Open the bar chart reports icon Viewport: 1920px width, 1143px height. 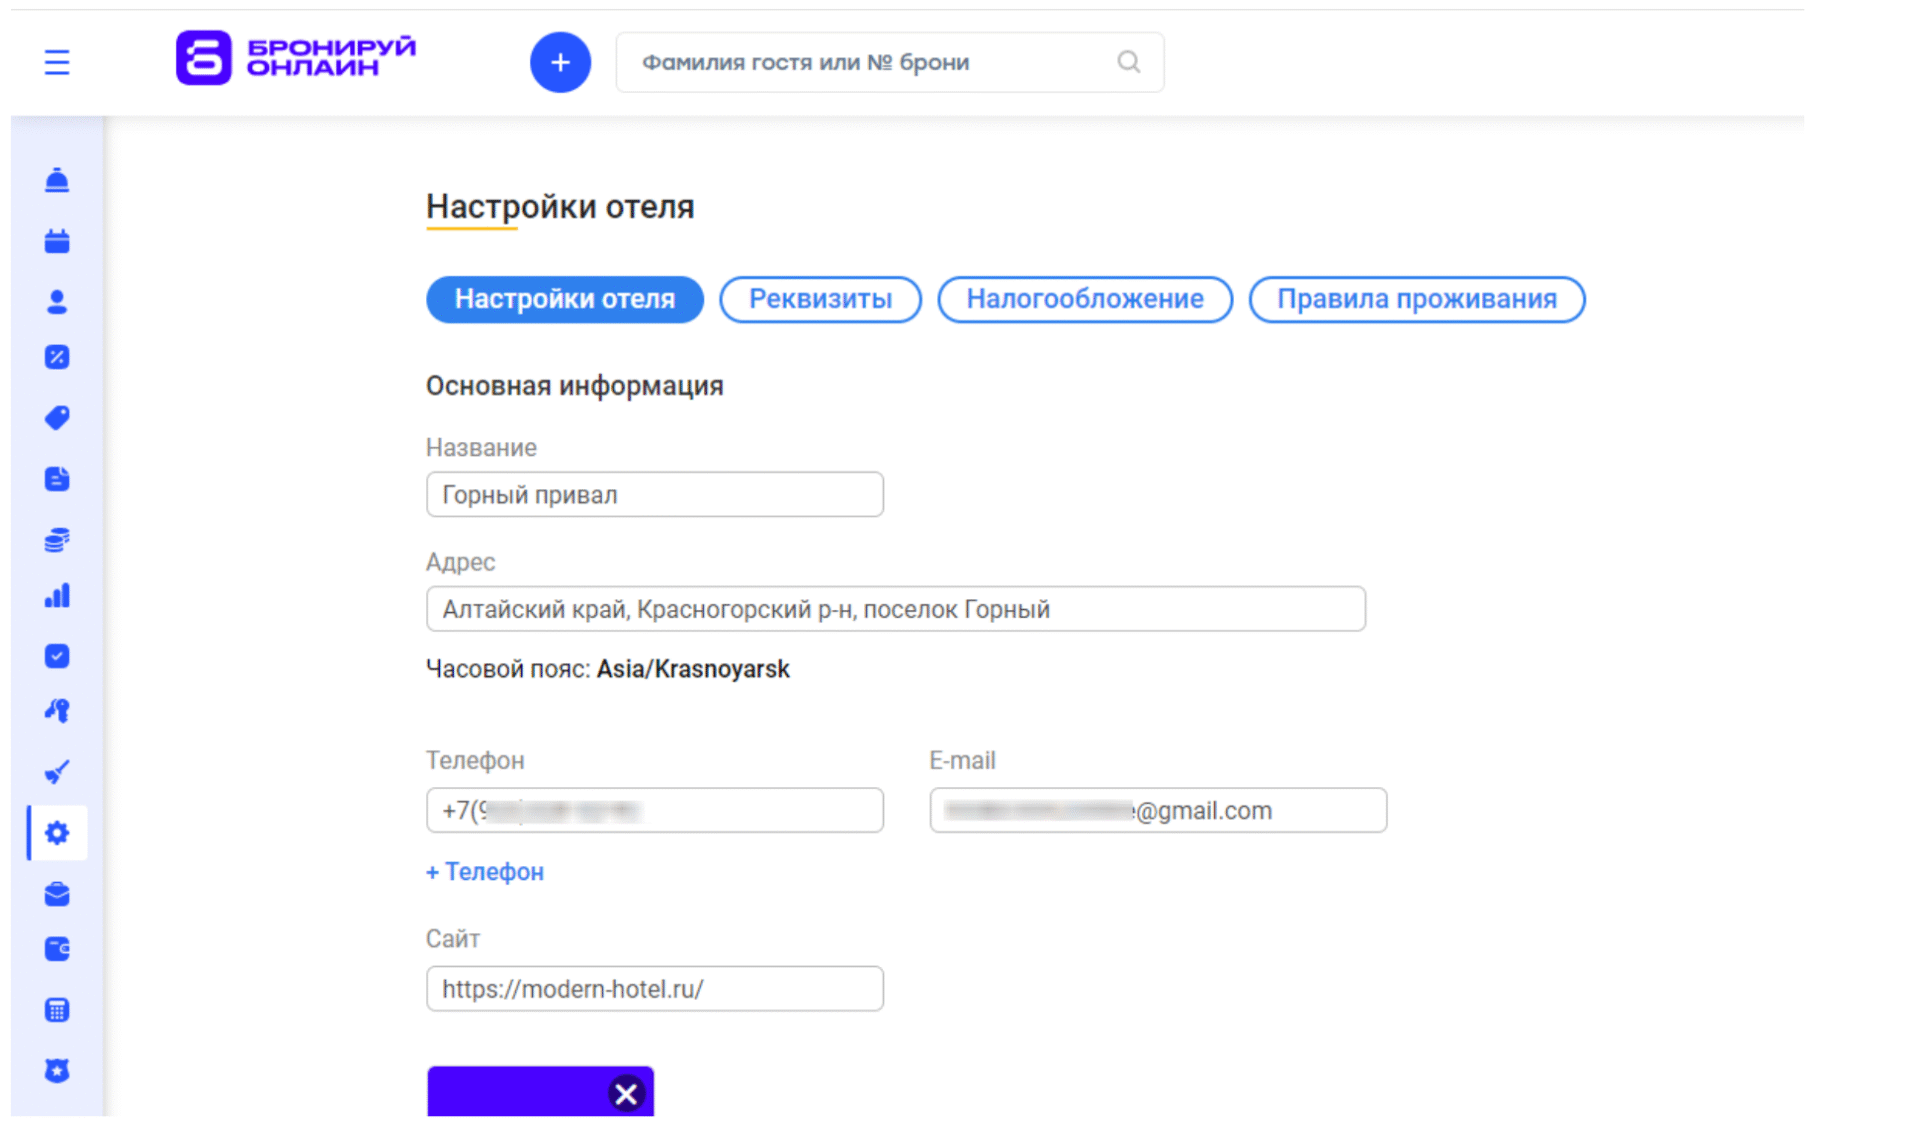(57, 597)
